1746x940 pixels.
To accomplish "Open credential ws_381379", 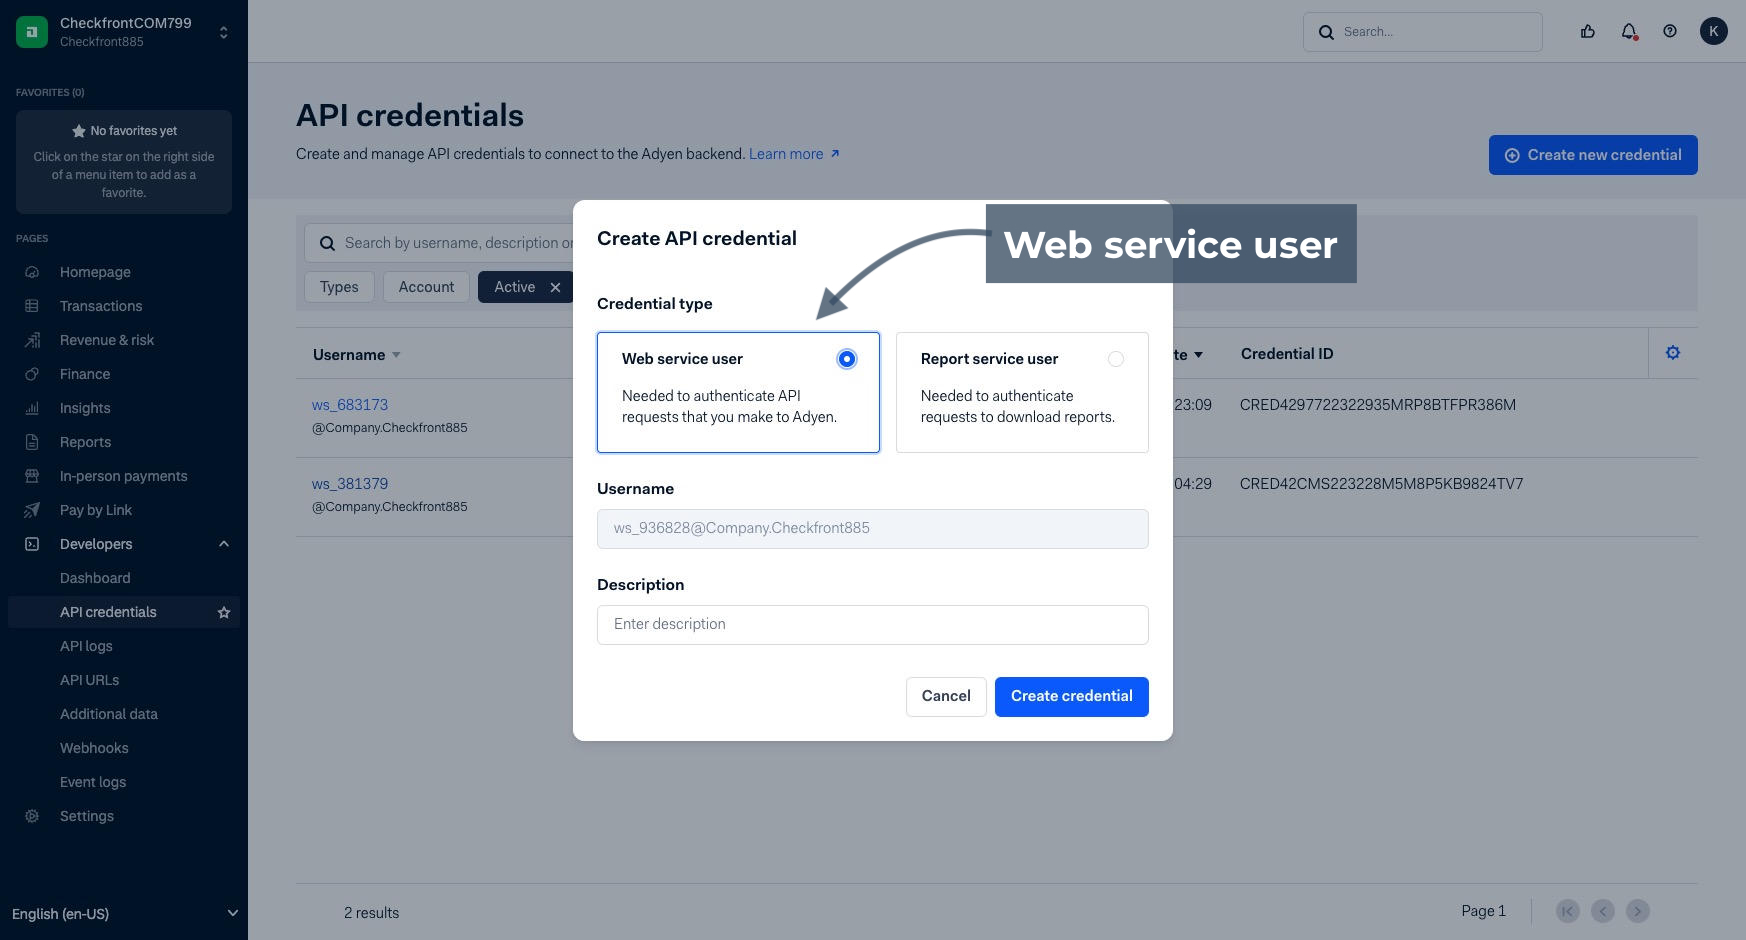I will (x=350, y=484).
